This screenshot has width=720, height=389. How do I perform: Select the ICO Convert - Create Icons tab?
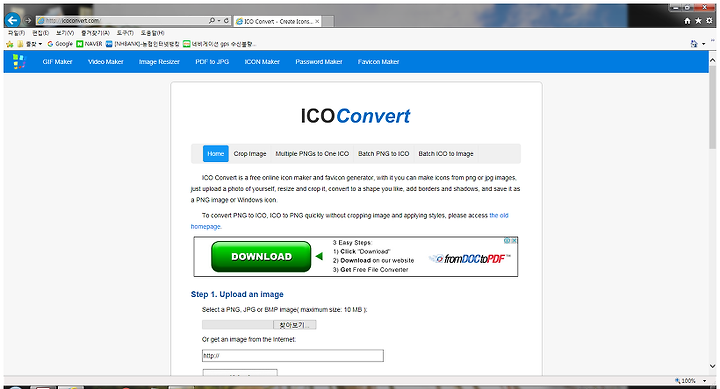click(x=277, y=21)
